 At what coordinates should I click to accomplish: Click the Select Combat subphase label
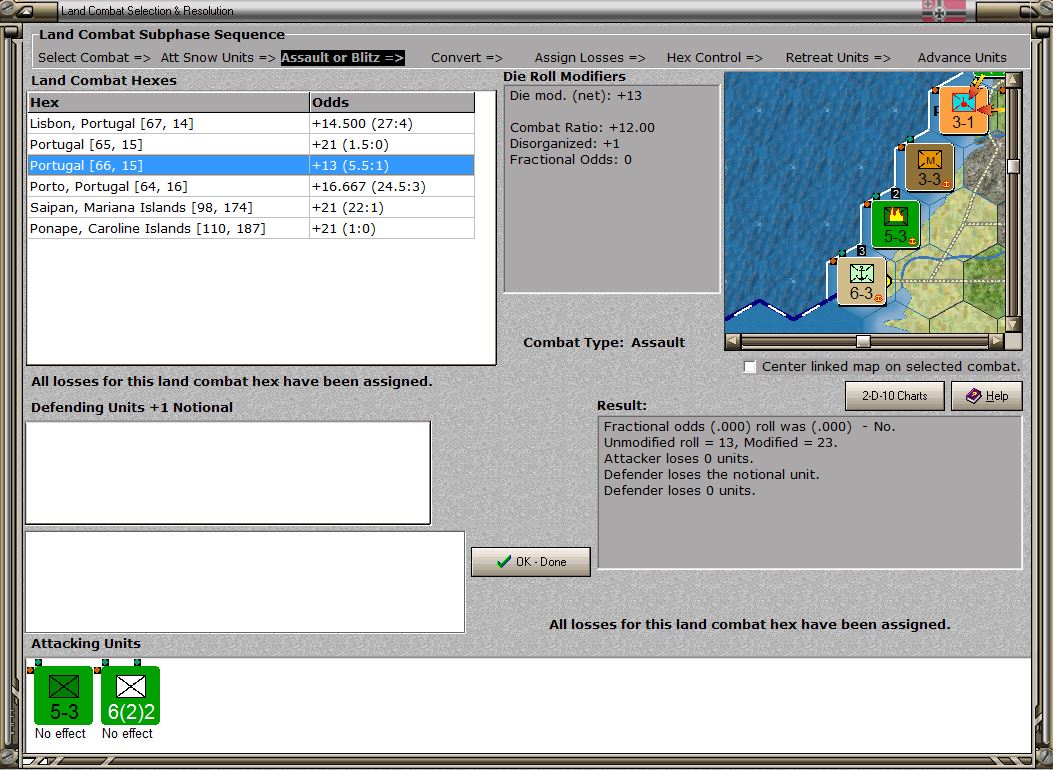[94, 58]
